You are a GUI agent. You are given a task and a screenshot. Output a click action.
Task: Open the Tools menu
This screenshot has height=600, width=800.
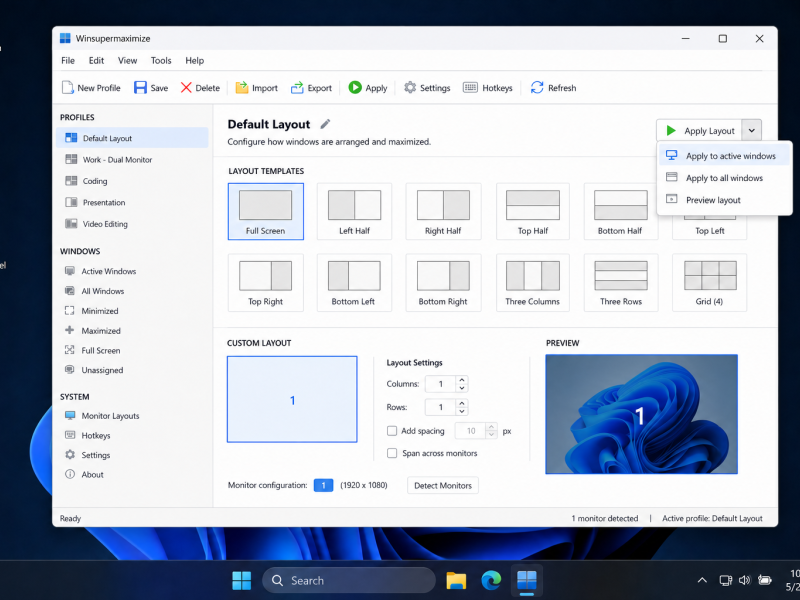(x=161, y=61)
